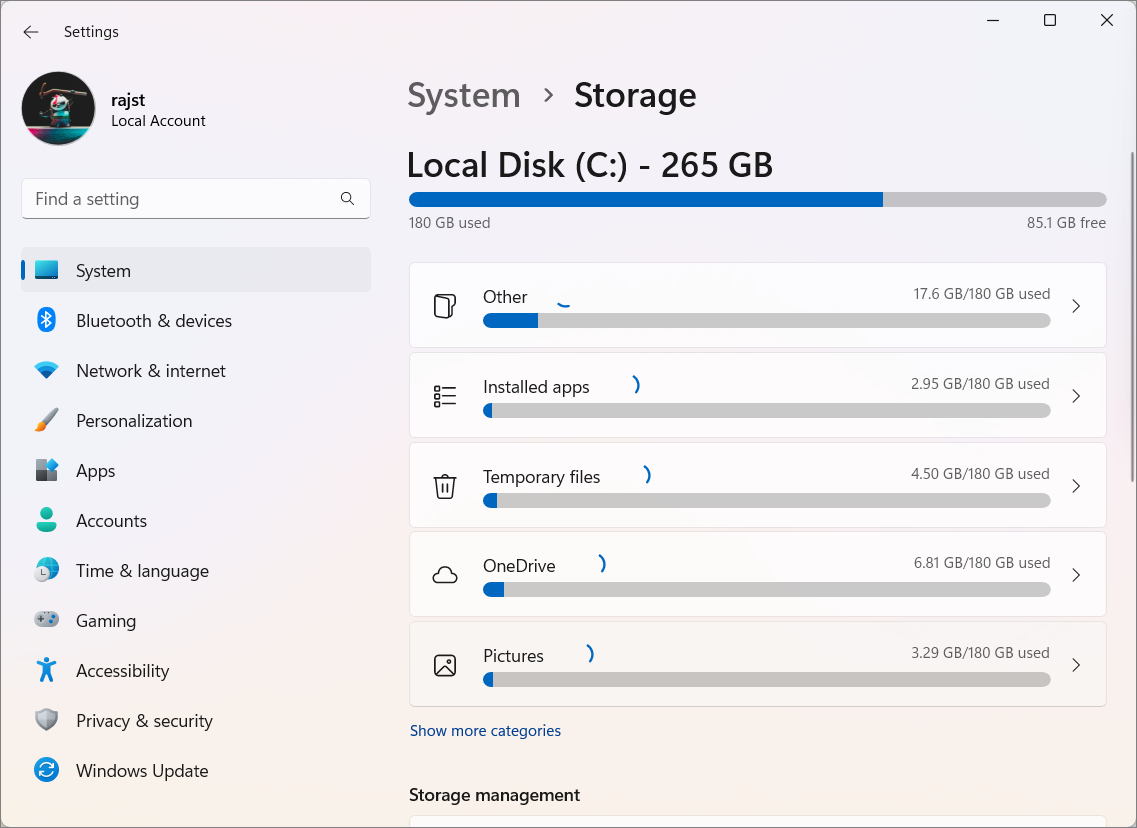1137x828 pixels.
Task: Click the OneDrive cloud icon
Action: [x=445, y=575]
